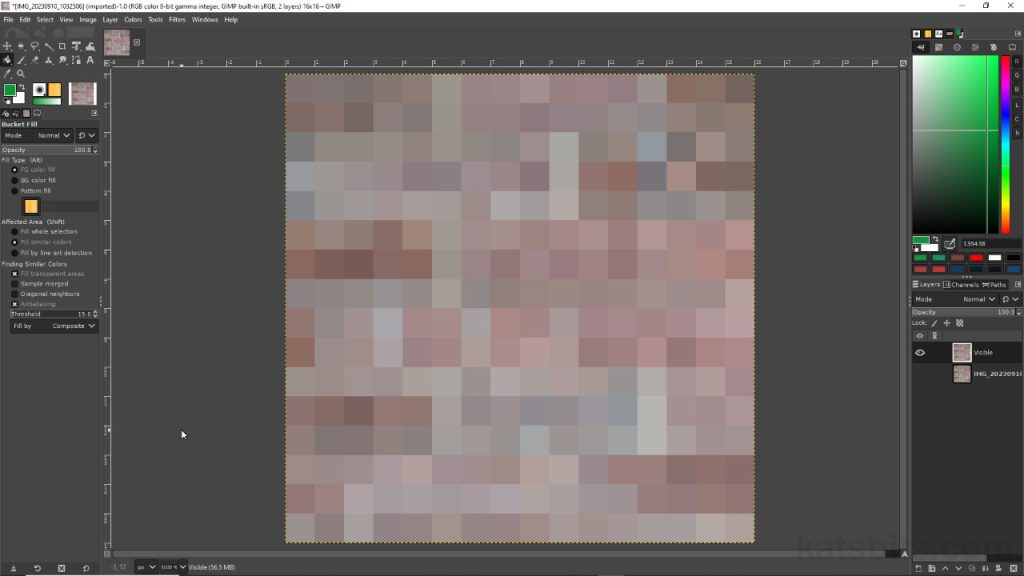Swap foreground and background colors

pyautogui.click(x=24, y=86)
